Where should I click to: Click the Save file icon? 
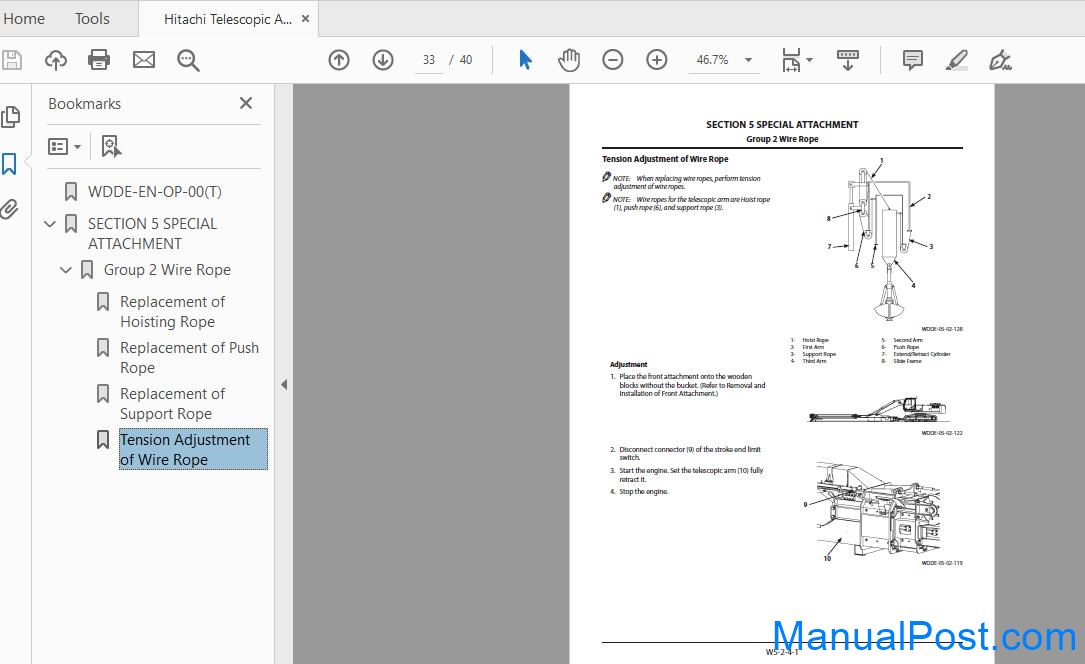(12, 60)
